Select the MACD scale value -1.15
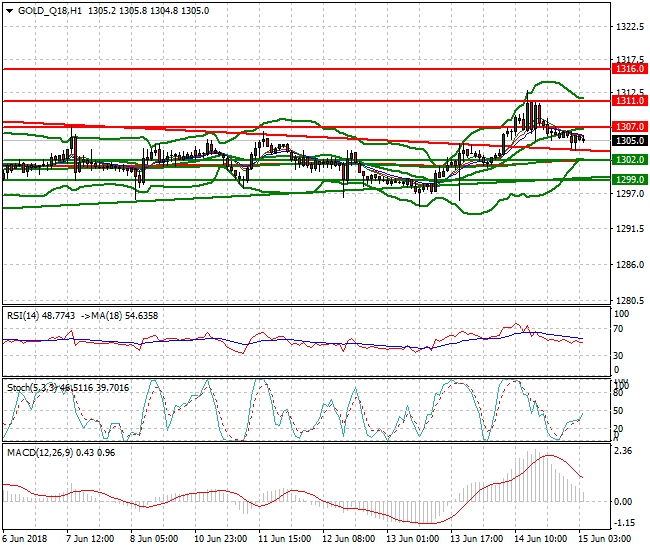 (x=624, y=523)
